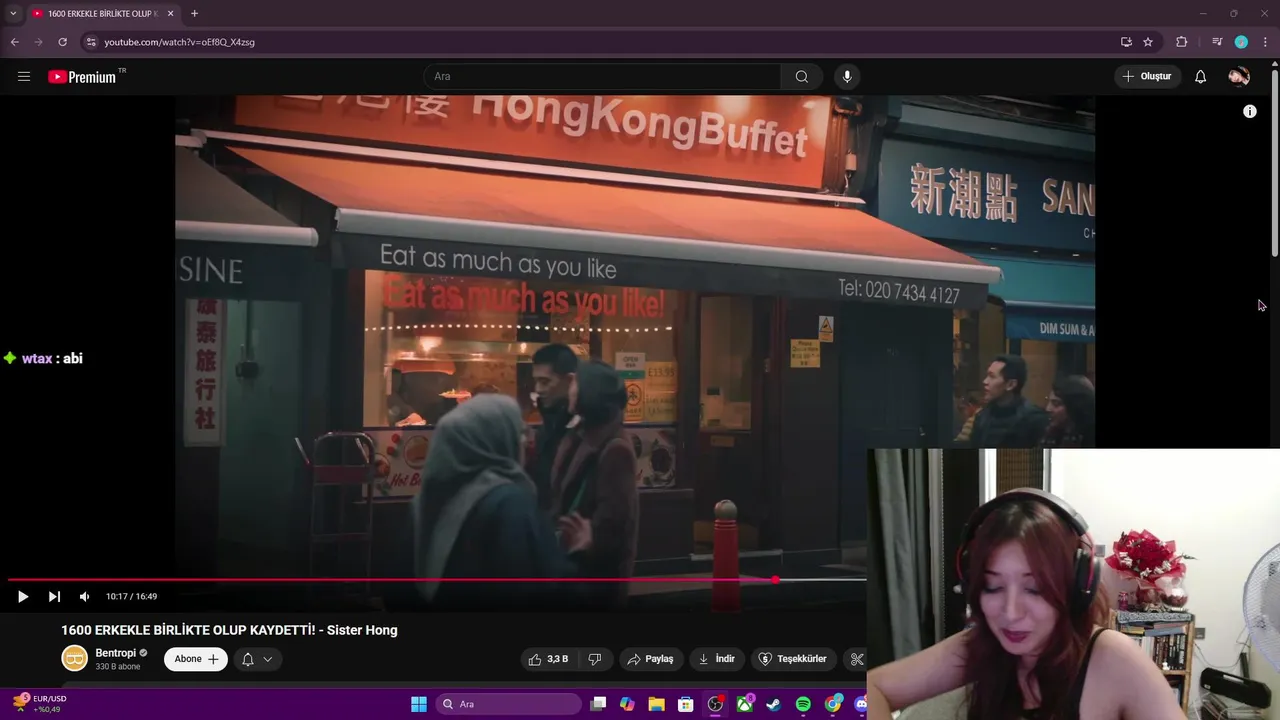Screen dimensions: 1280x720
Task: Open the YouTube hamburger guide menu
Action: pos(24,77)
